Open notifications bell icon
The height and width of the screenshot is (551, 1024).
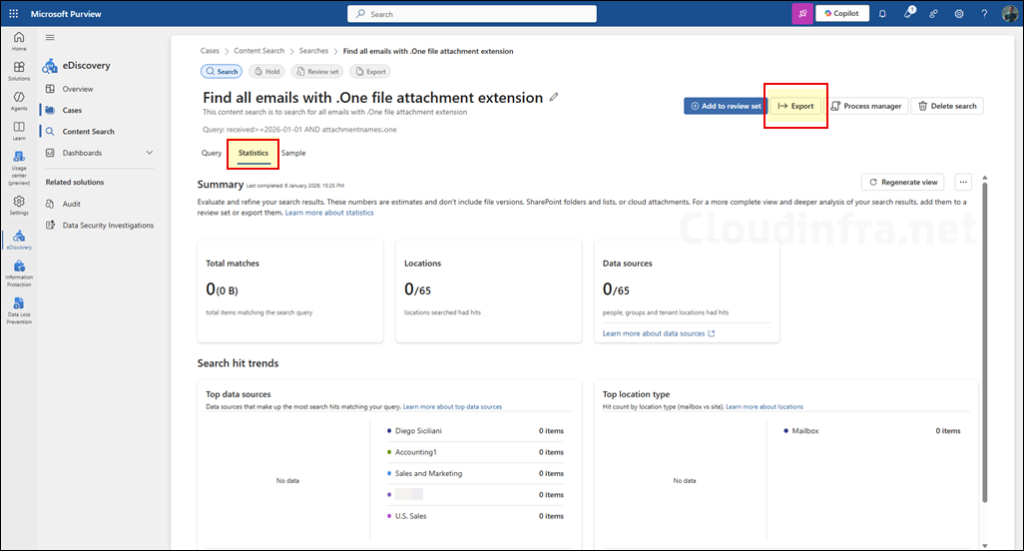tap(882, 14)
